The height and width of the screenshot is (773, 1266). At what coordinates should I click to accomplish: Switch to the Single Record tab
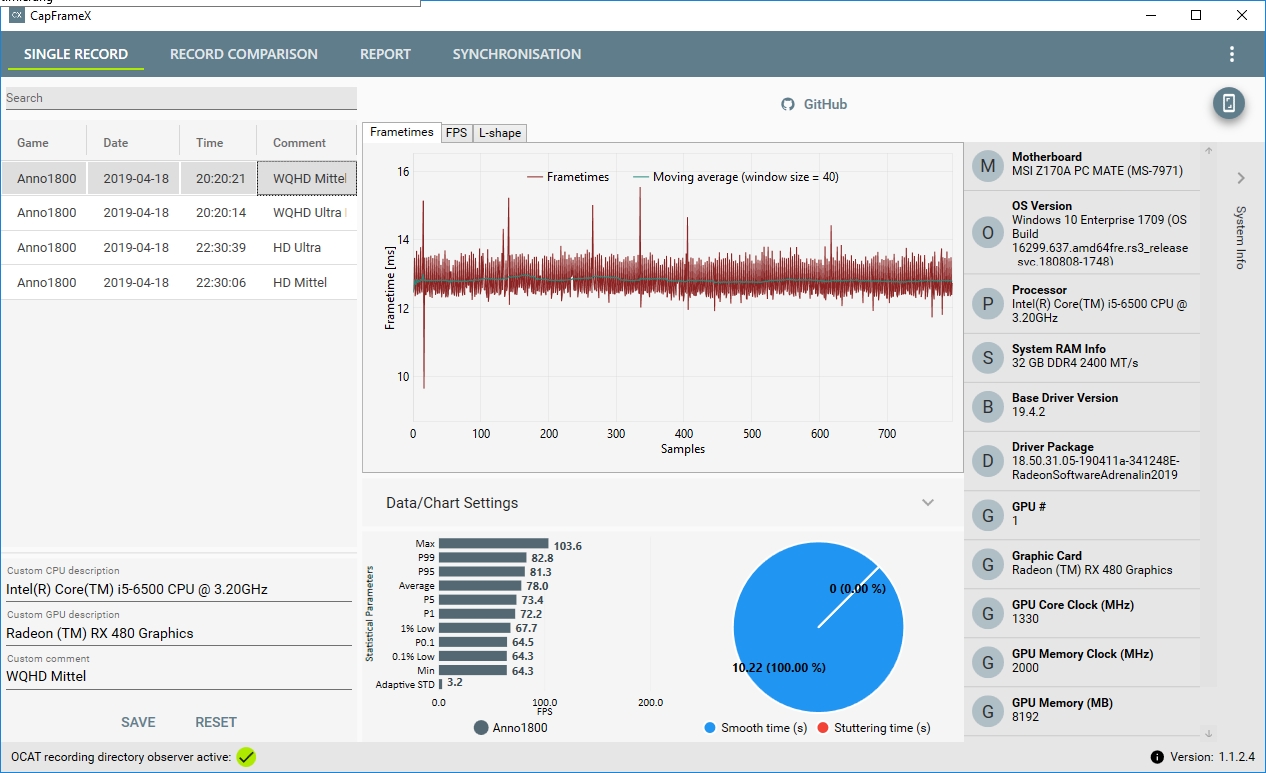[76, 54]
